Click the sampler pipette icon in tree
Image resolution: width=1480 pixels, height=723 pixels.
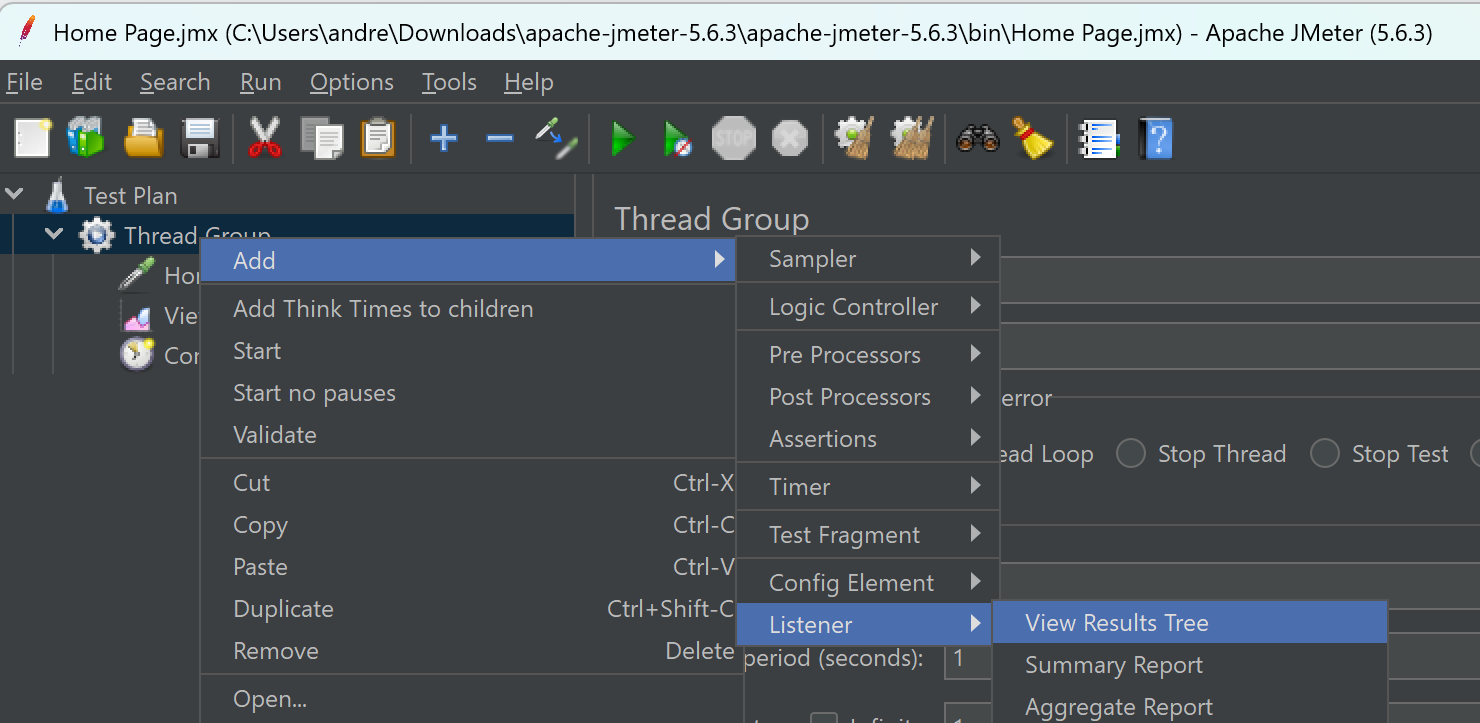[136, 274]
